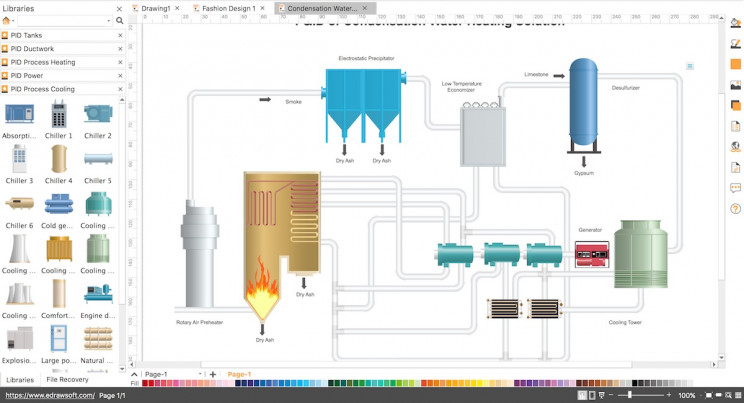This screenshot has width=744, height=403.
Task: Switch to the Drawing1 tab
Action: pos(156,8)
